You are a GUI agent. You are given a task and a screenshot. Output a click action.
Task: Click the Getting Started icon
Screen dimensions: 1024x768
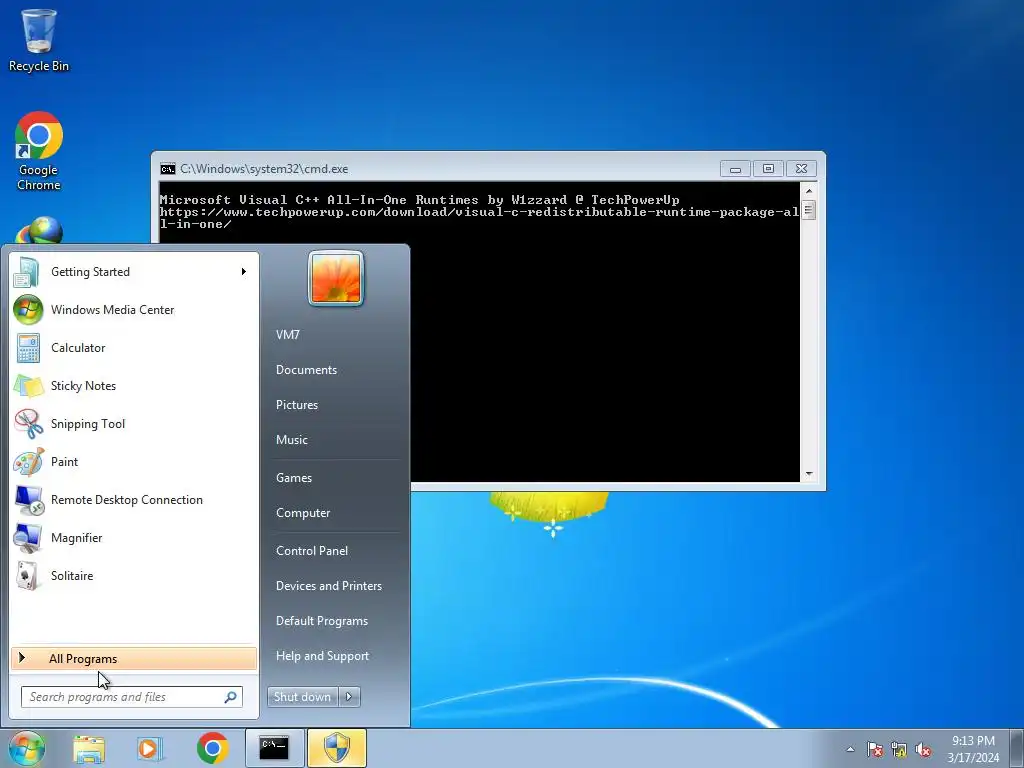click(x=29, y=272)
